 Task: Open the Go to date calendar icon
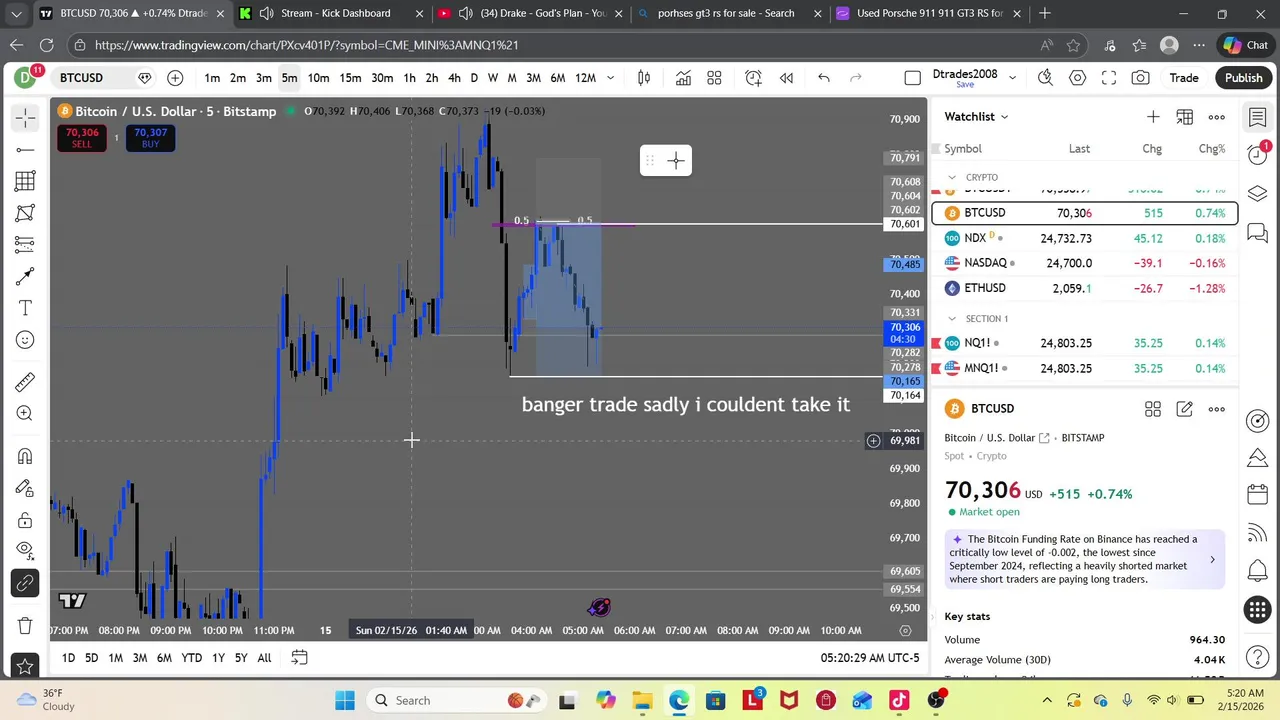click(299, 658)
